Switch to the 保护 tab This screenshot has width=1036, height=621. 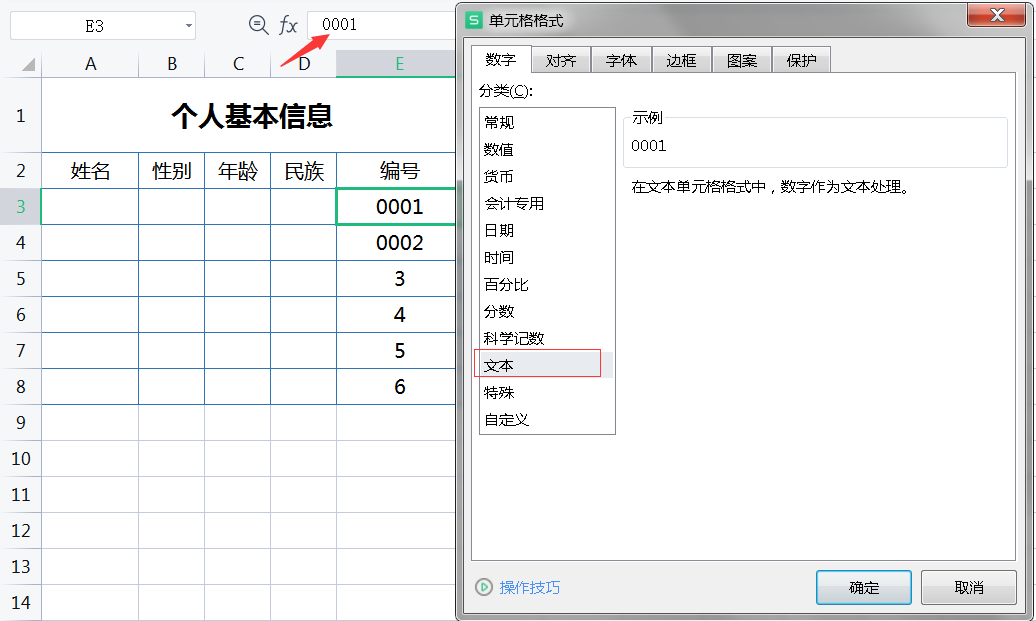(x=801, y=61)
